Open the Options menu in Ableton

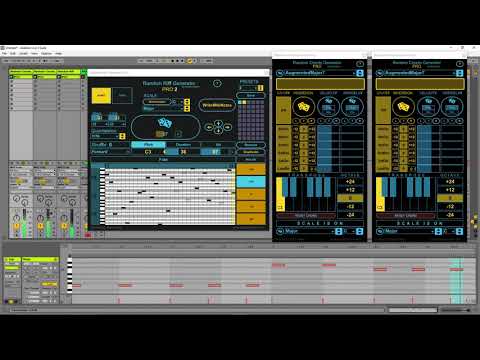tap(46, 53)
